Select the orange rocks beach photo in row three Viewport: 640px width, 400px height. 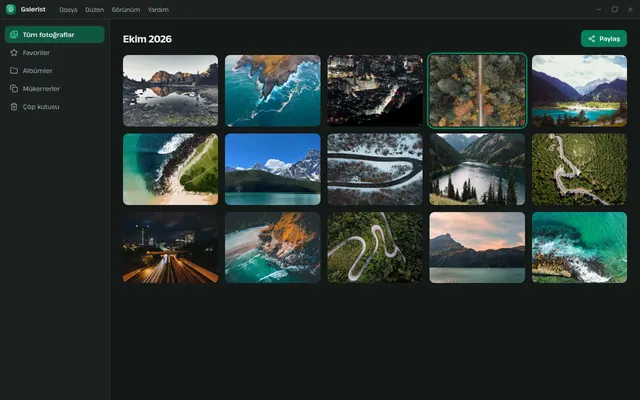pyautogui.click(x=273, y=247)
